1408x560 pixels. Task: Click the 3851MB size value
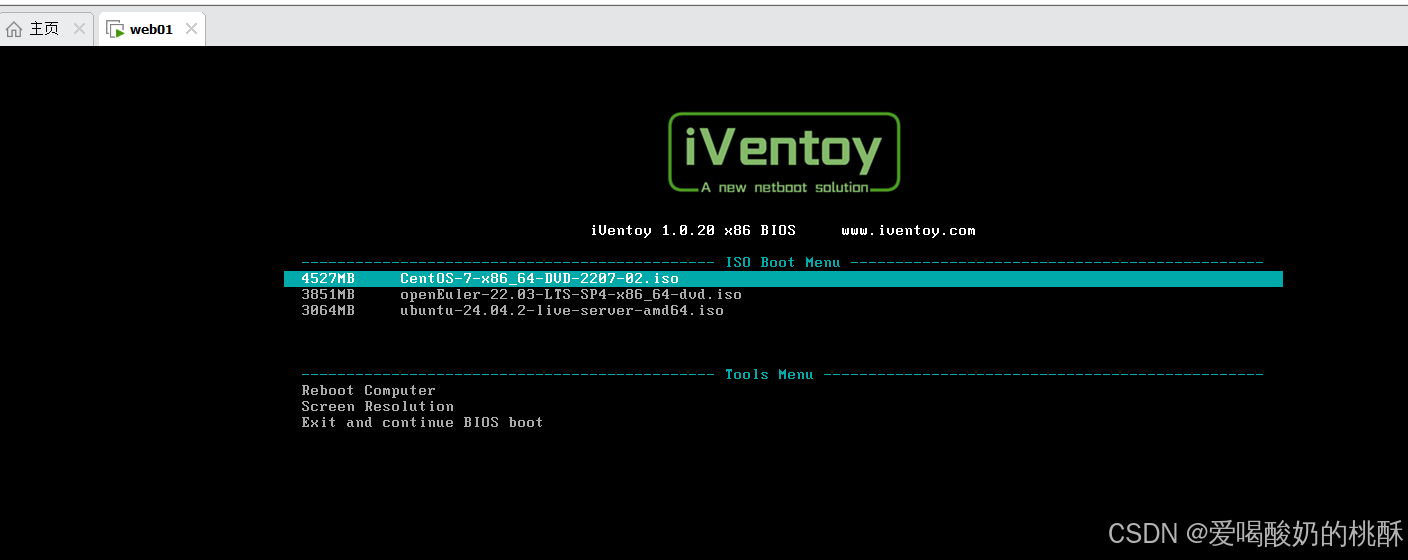328,295
